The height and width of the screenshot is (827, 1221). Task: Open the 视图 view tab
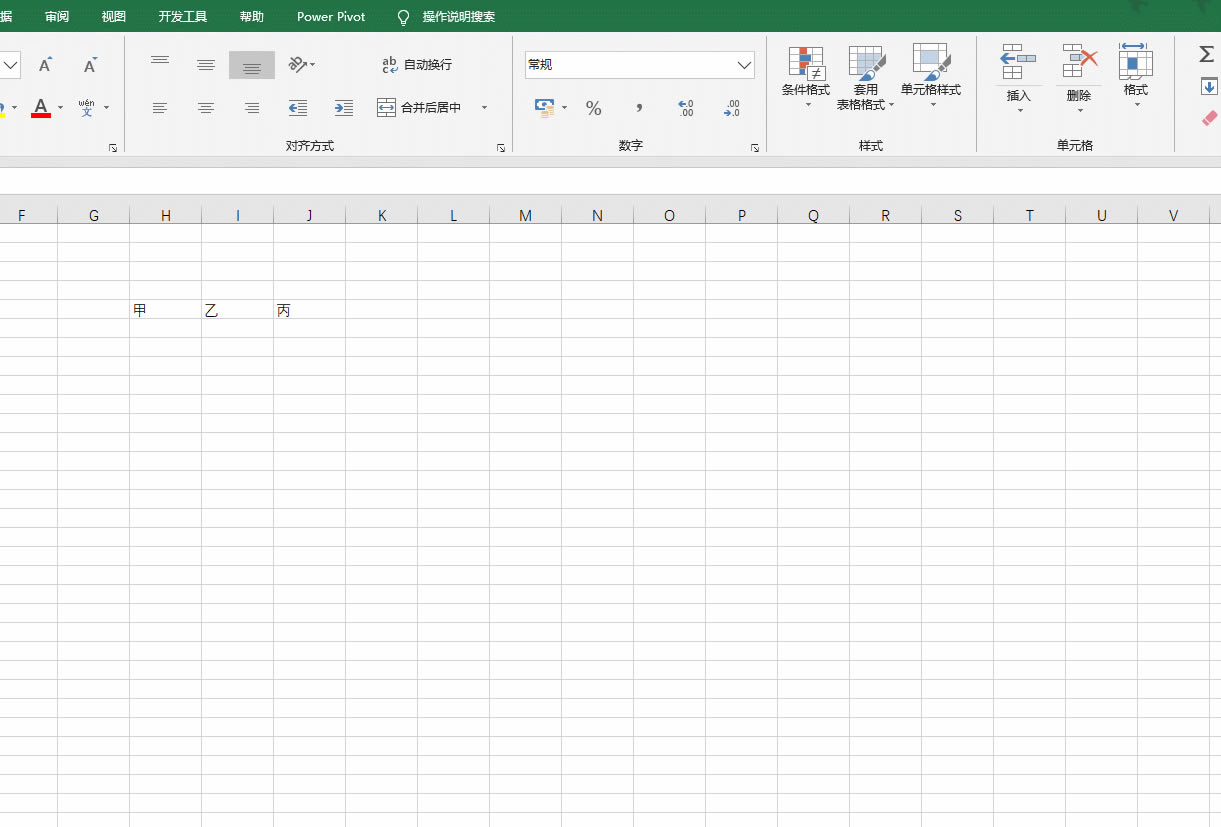tap(114, 17)
